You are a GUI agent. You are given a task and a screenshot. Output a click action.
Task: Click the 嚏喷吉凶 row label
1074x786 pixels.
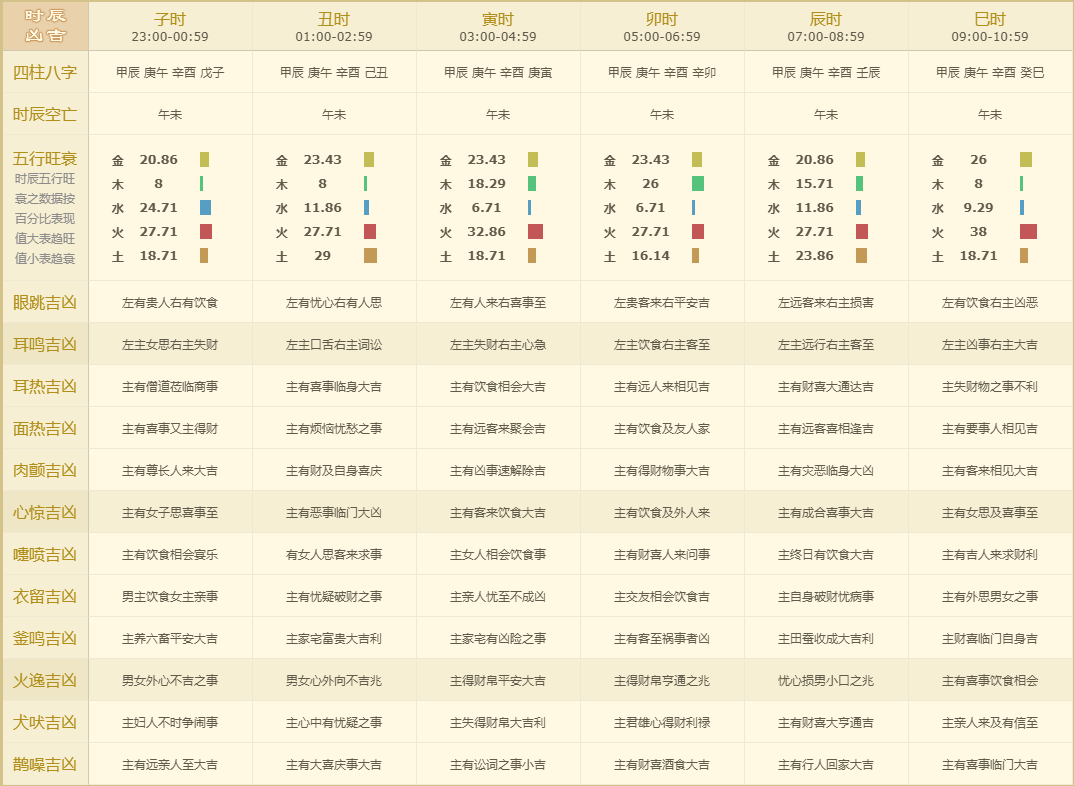pyautogui.click(x=45, y=554)
